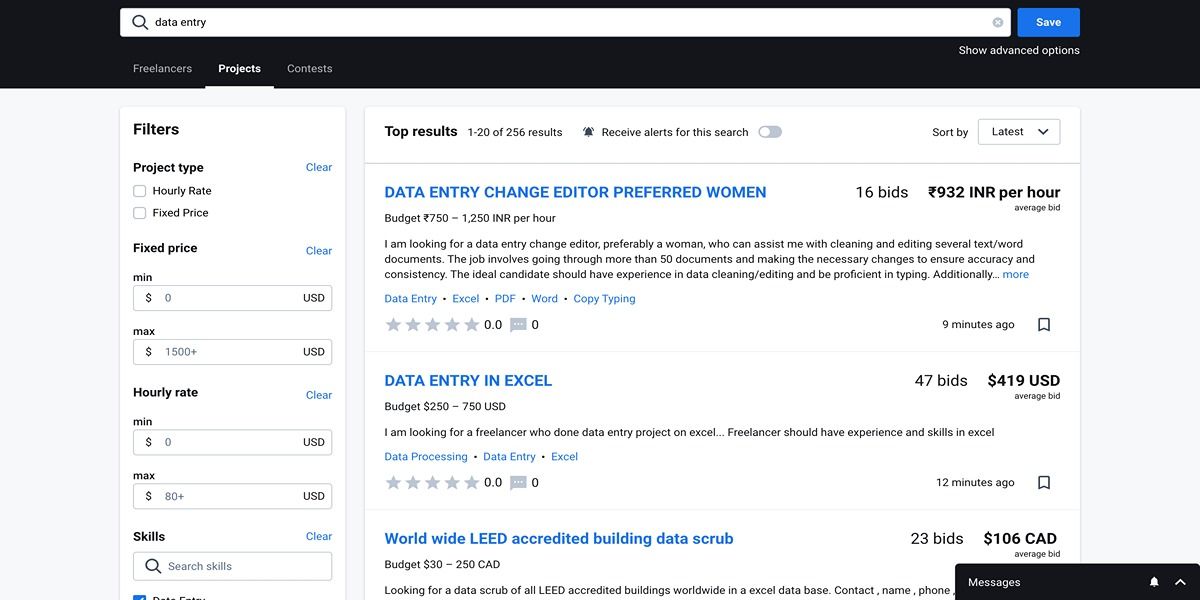The width and height of the screenshot is (1200, 600).
Task: Open the World wide LEED building data scrub project
Action: [x=558, y=539]
